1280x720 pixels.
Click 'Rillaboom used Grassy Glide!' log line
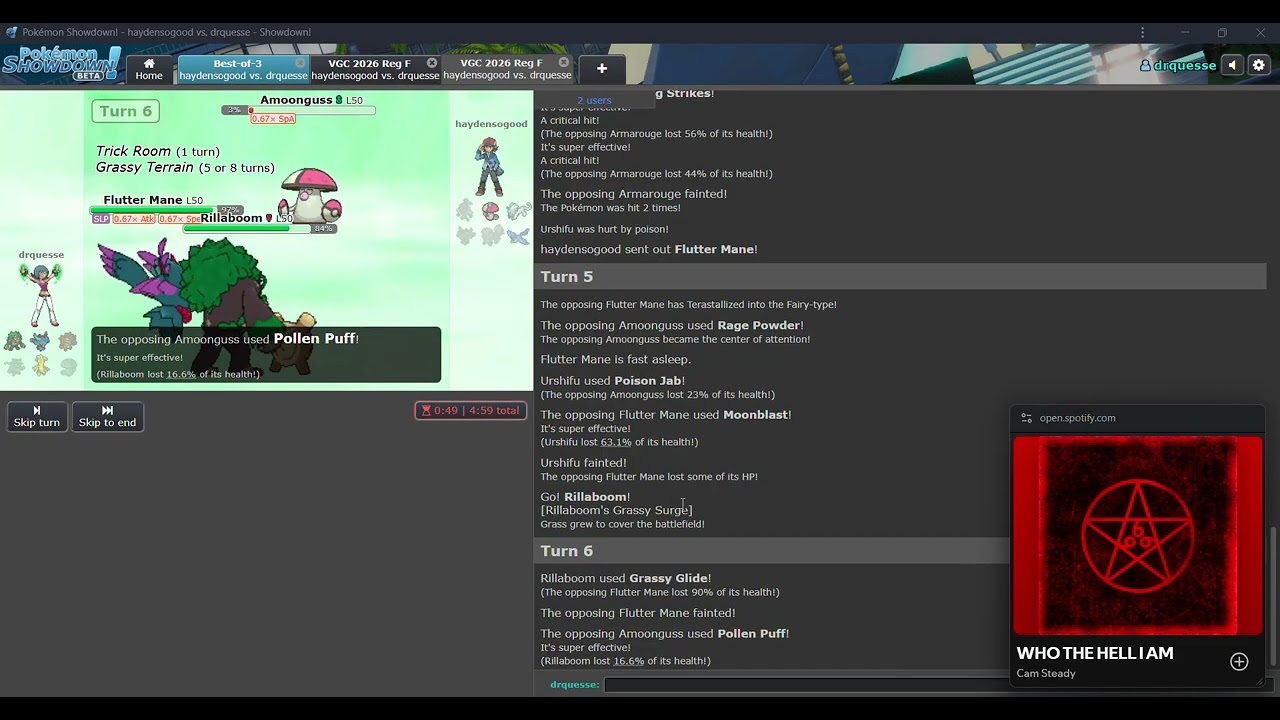pos(626,578)
